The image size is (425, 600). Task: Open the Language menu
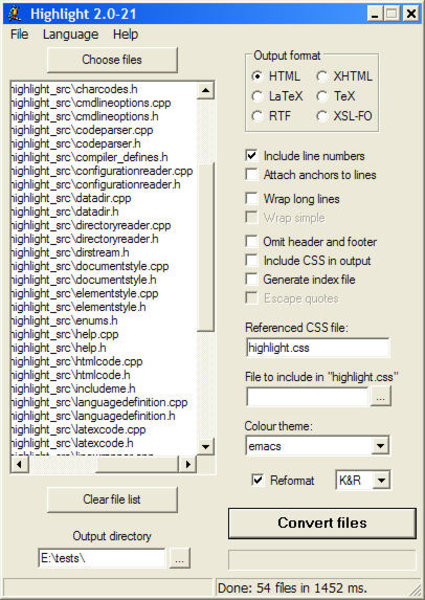[x=70, y=34]
